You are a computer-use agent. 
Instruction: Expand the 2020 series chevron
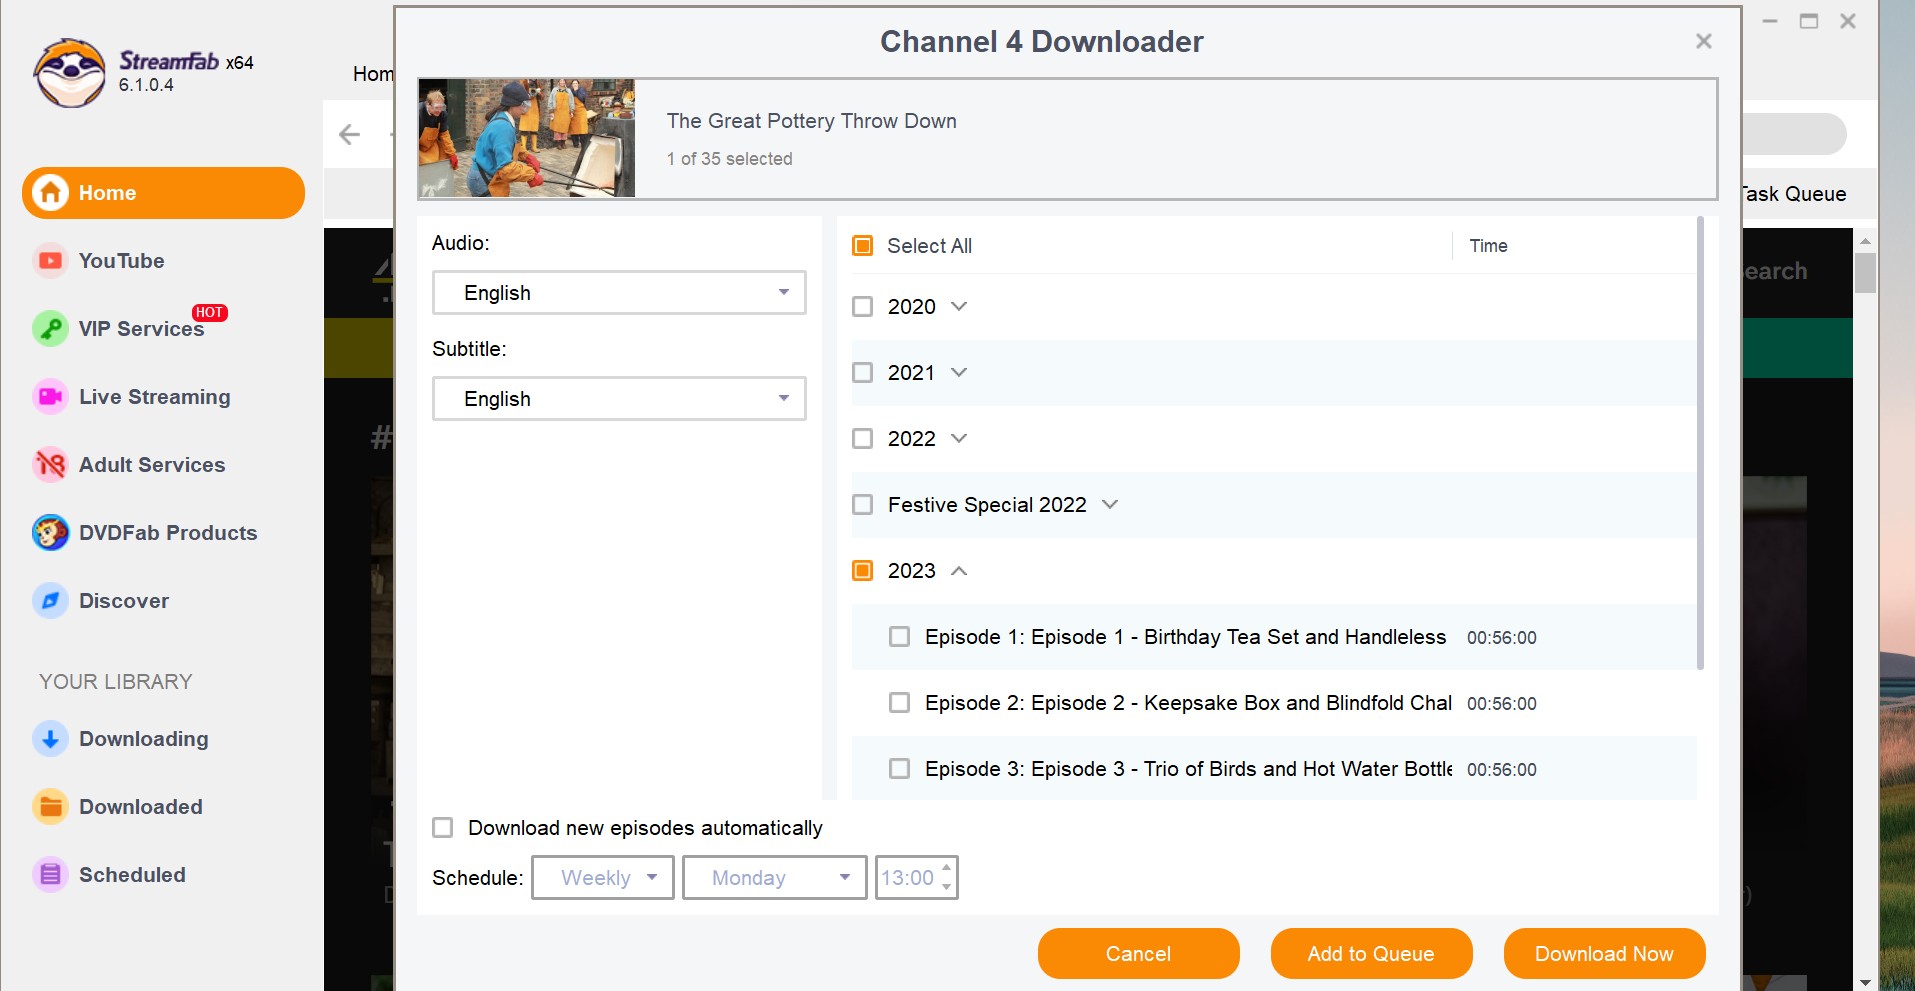point(959,307)
